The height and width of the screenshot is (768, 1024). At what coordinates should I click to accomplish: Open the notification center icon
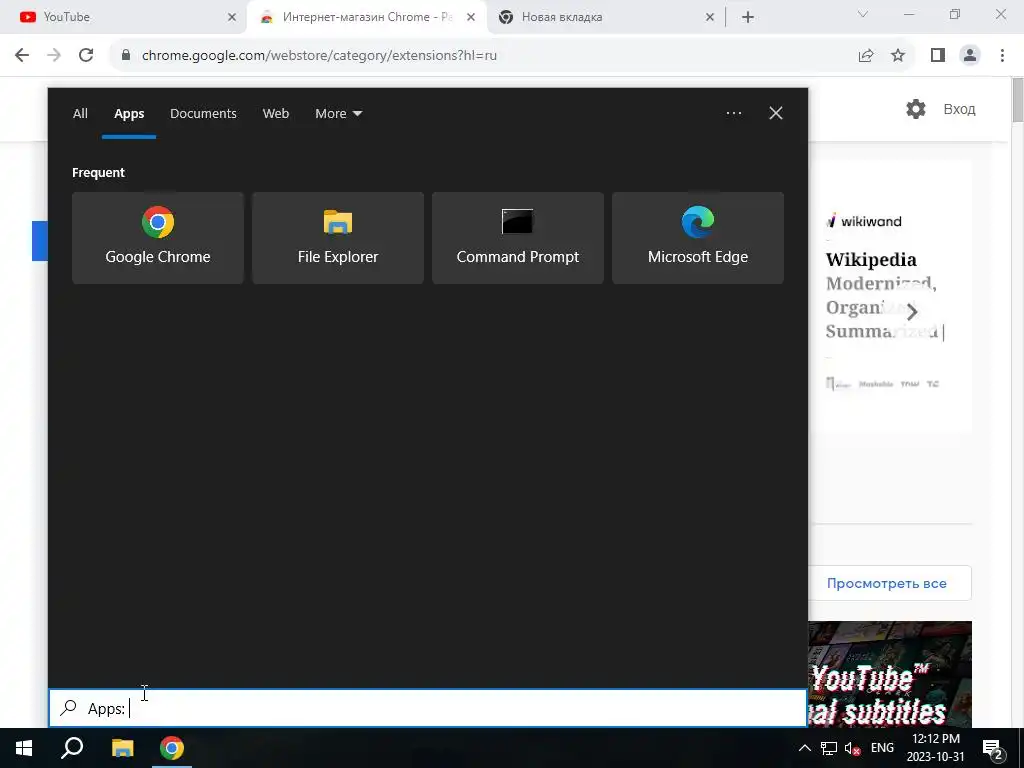(993, 748)
